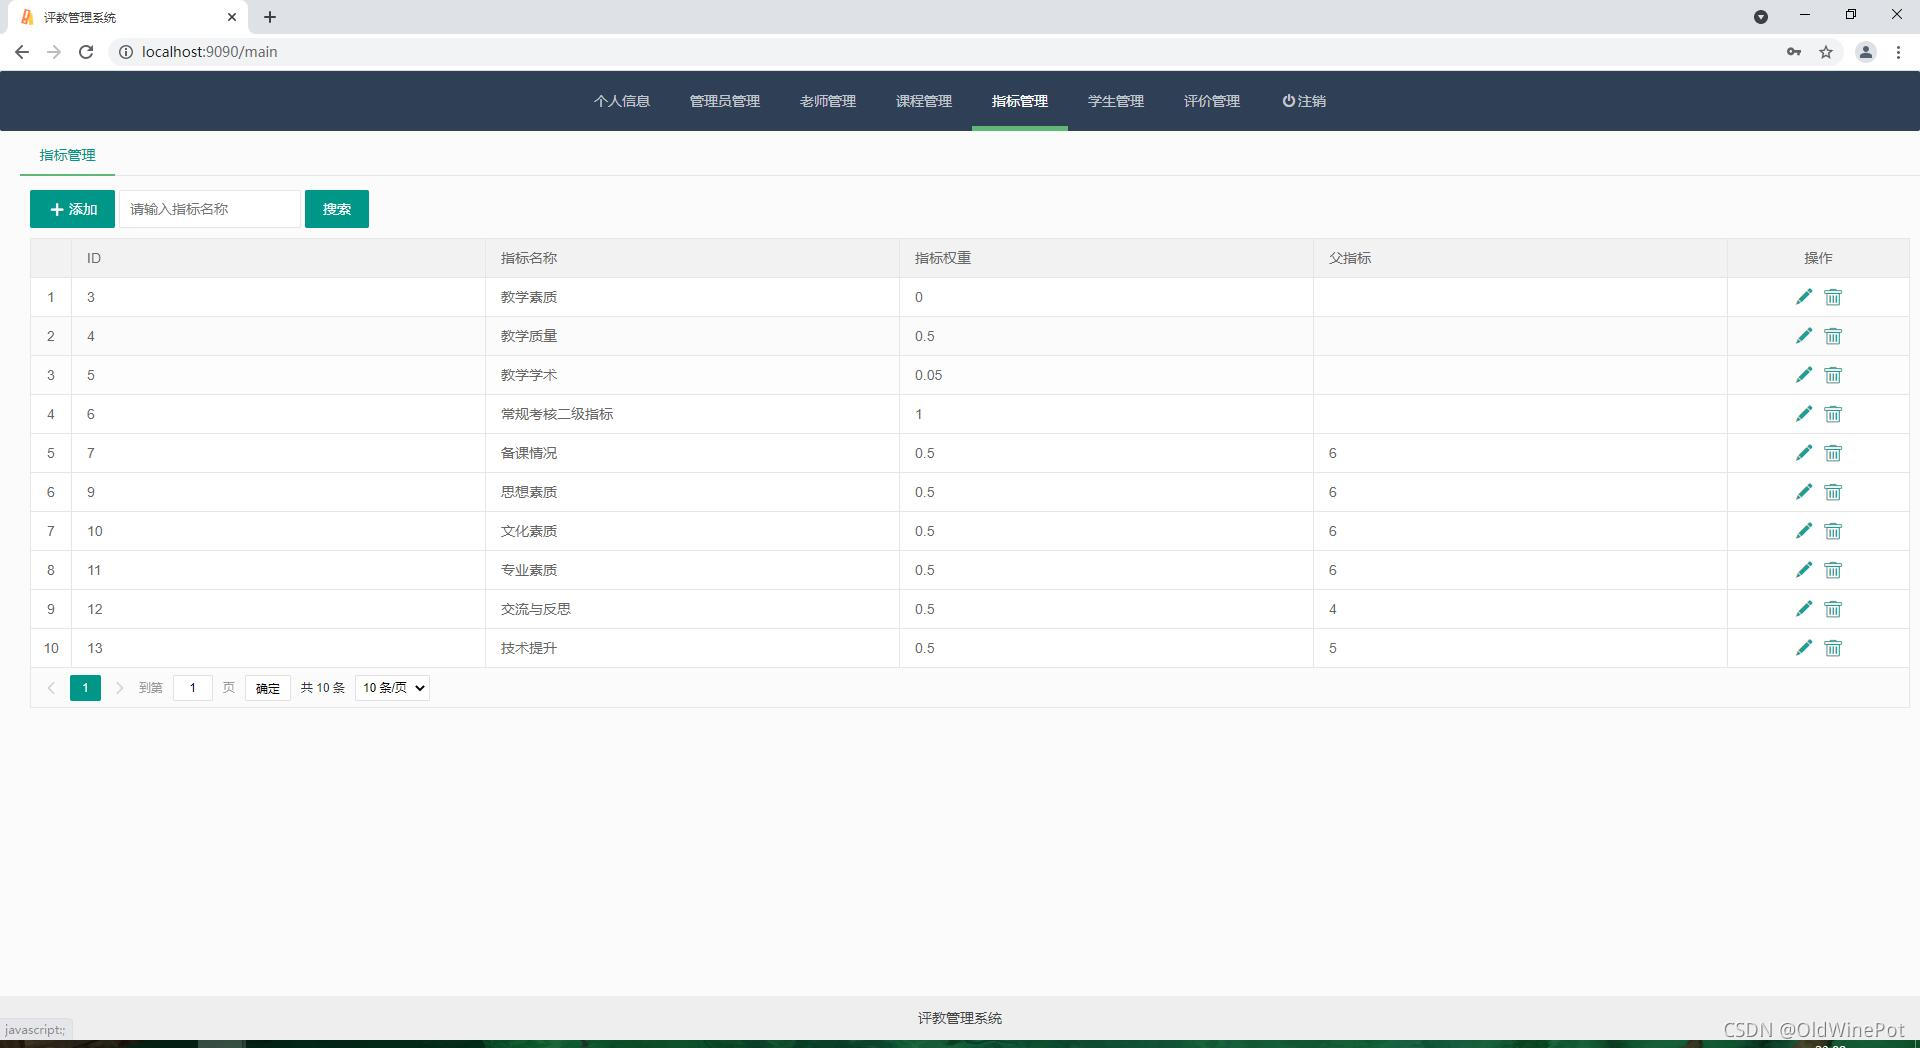Edit the 交流与反思 row with pencil icon
The height and width of the screenshot is (1048, 1920).
coord(1804,609)
